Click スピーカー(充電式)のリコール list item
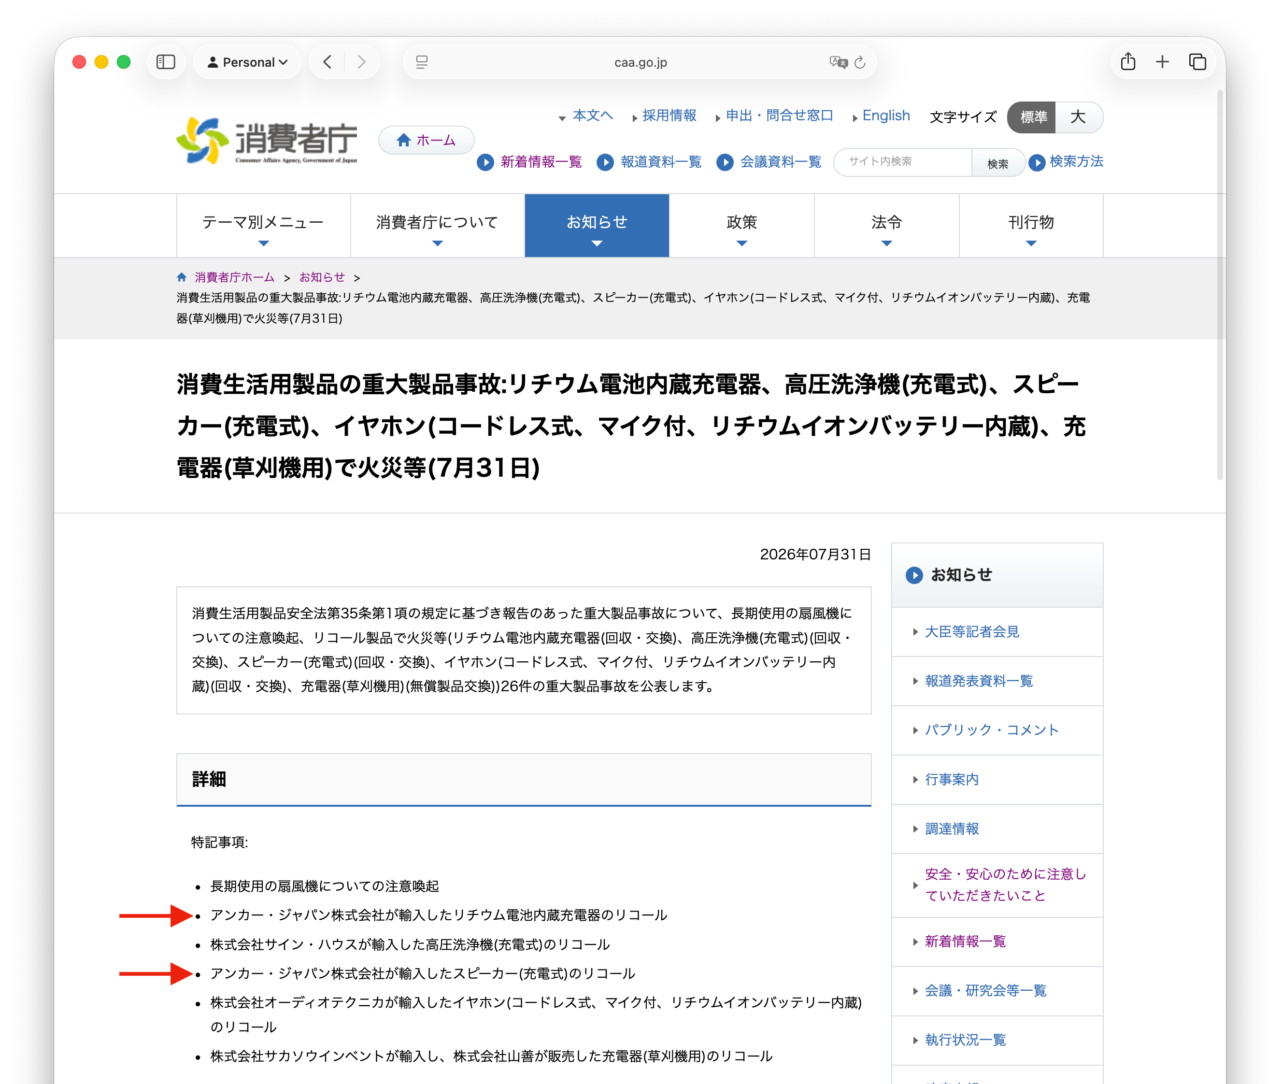Screen dimensions: 1280x1084 click(x=422, y=973)
